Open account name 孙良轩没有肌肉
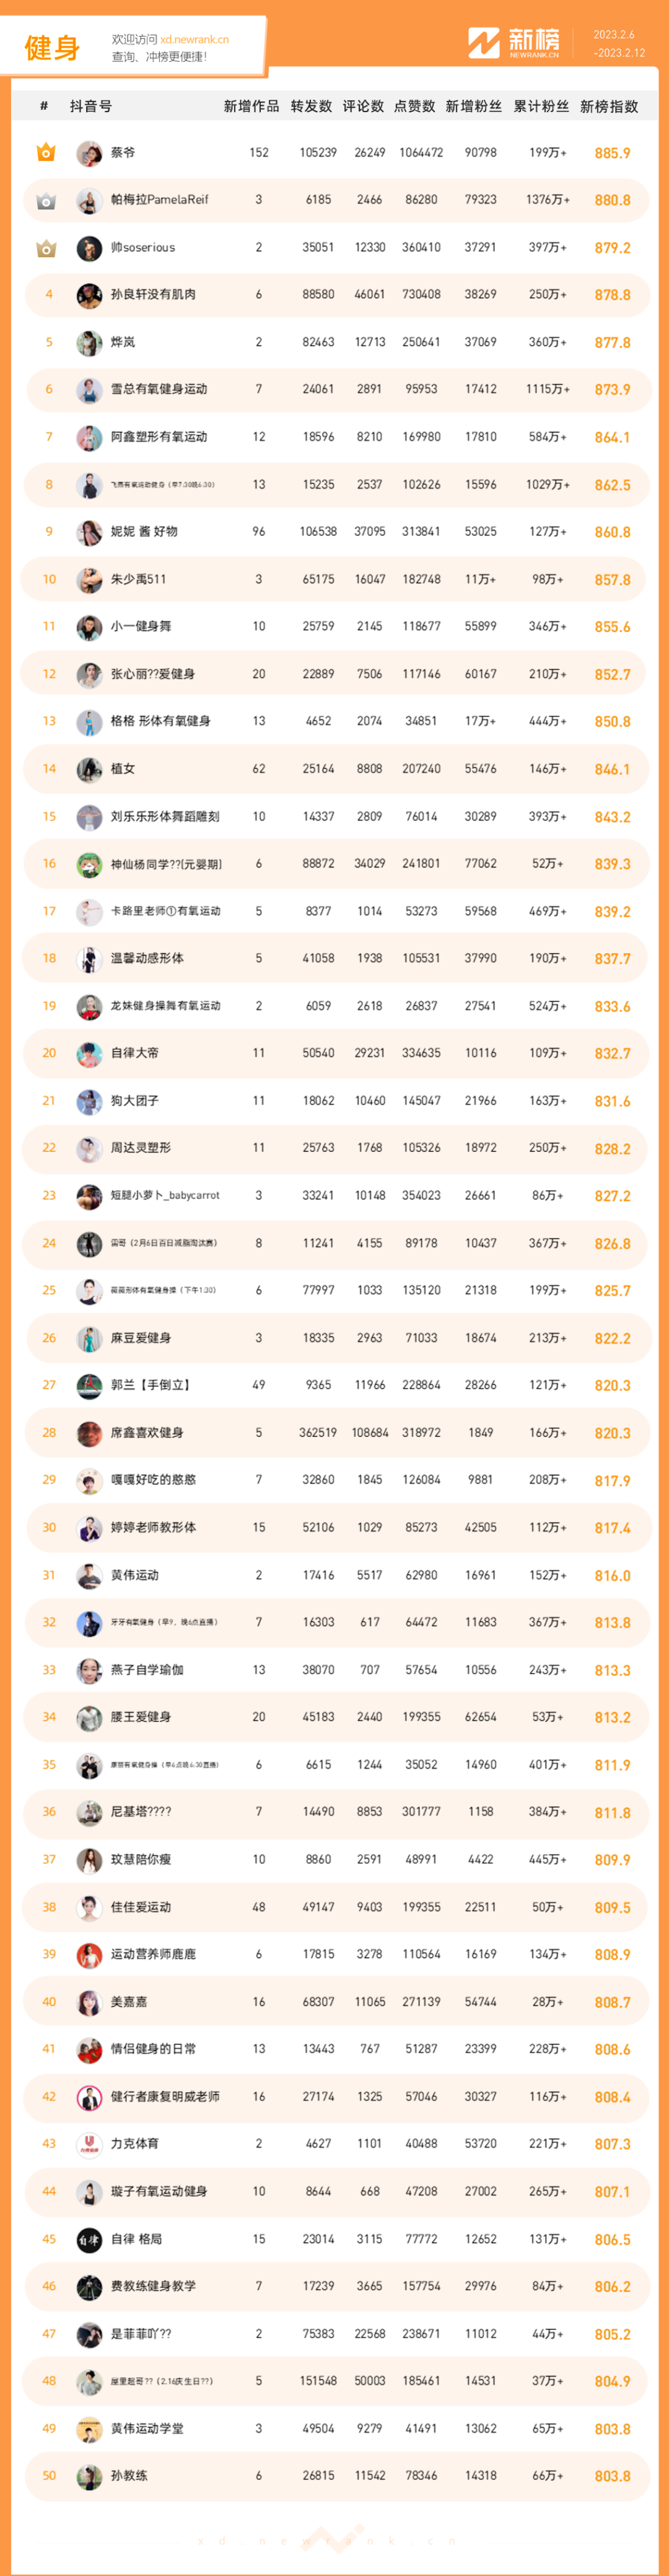 point(153,295)
